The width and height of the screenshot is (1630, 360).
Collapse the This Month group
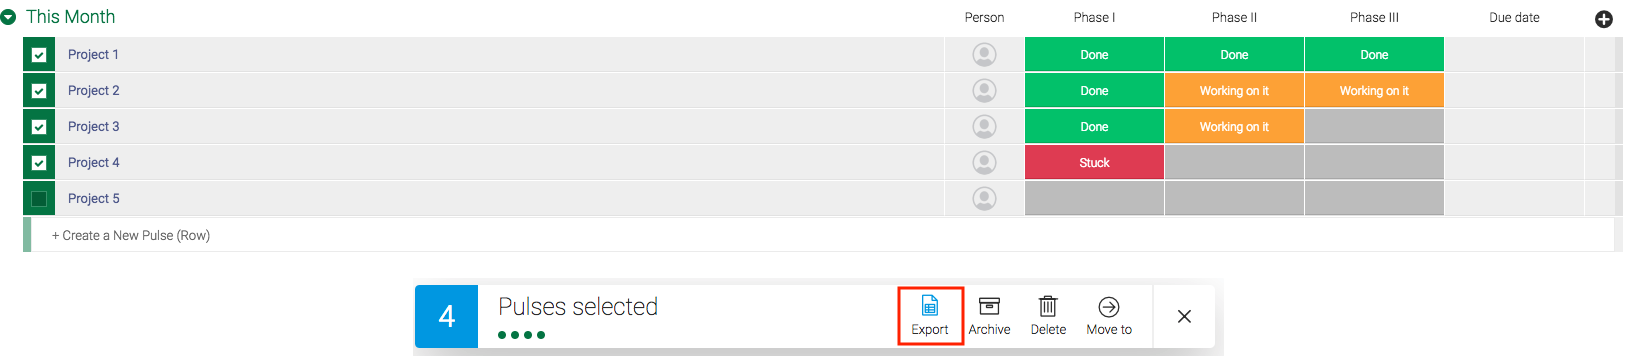(9, 17)
